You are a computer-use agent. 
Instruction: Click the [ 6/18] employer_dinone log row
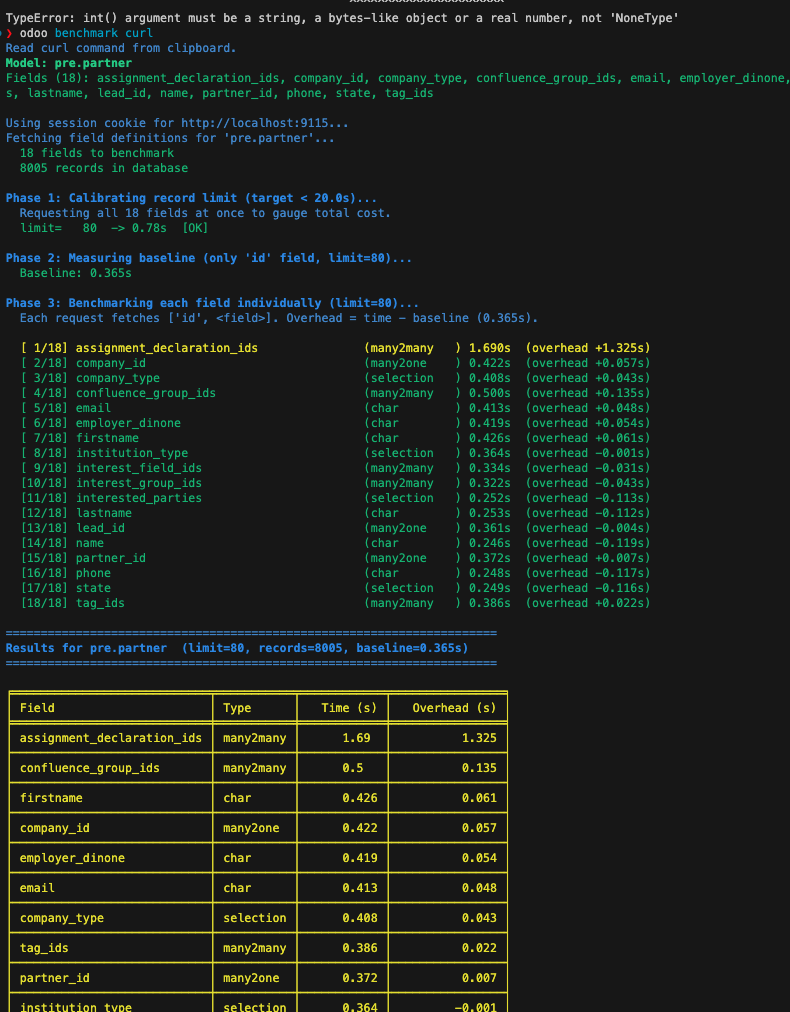(x=336, y=423)
